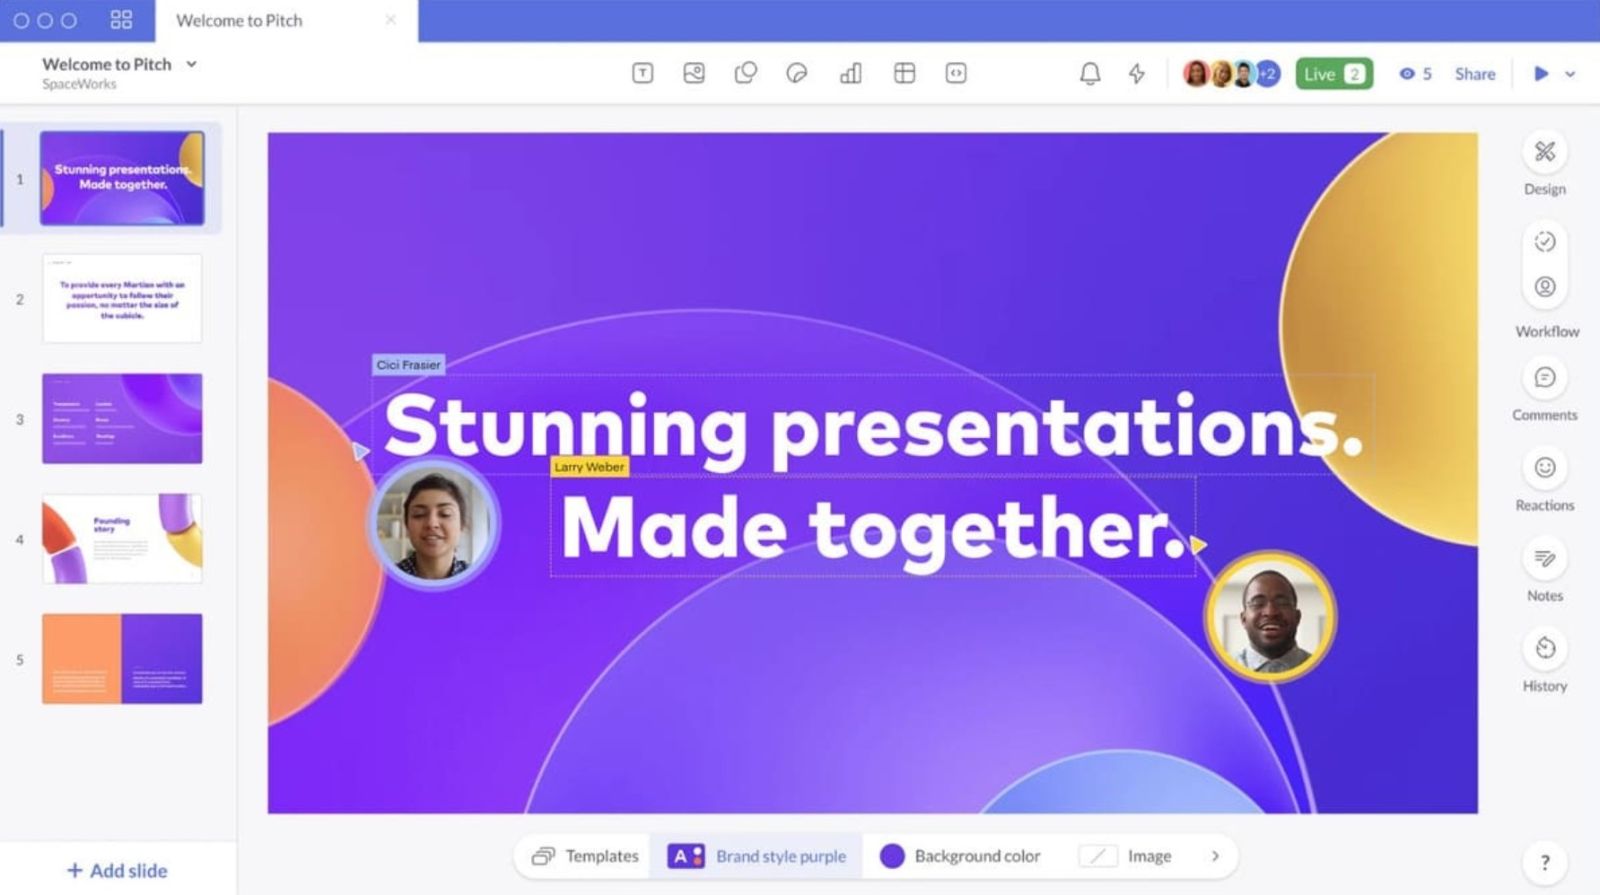Viewport: 1600px width, 895px height.
Task: Select the shapes tool icon
Action: (x=746, y=73)
